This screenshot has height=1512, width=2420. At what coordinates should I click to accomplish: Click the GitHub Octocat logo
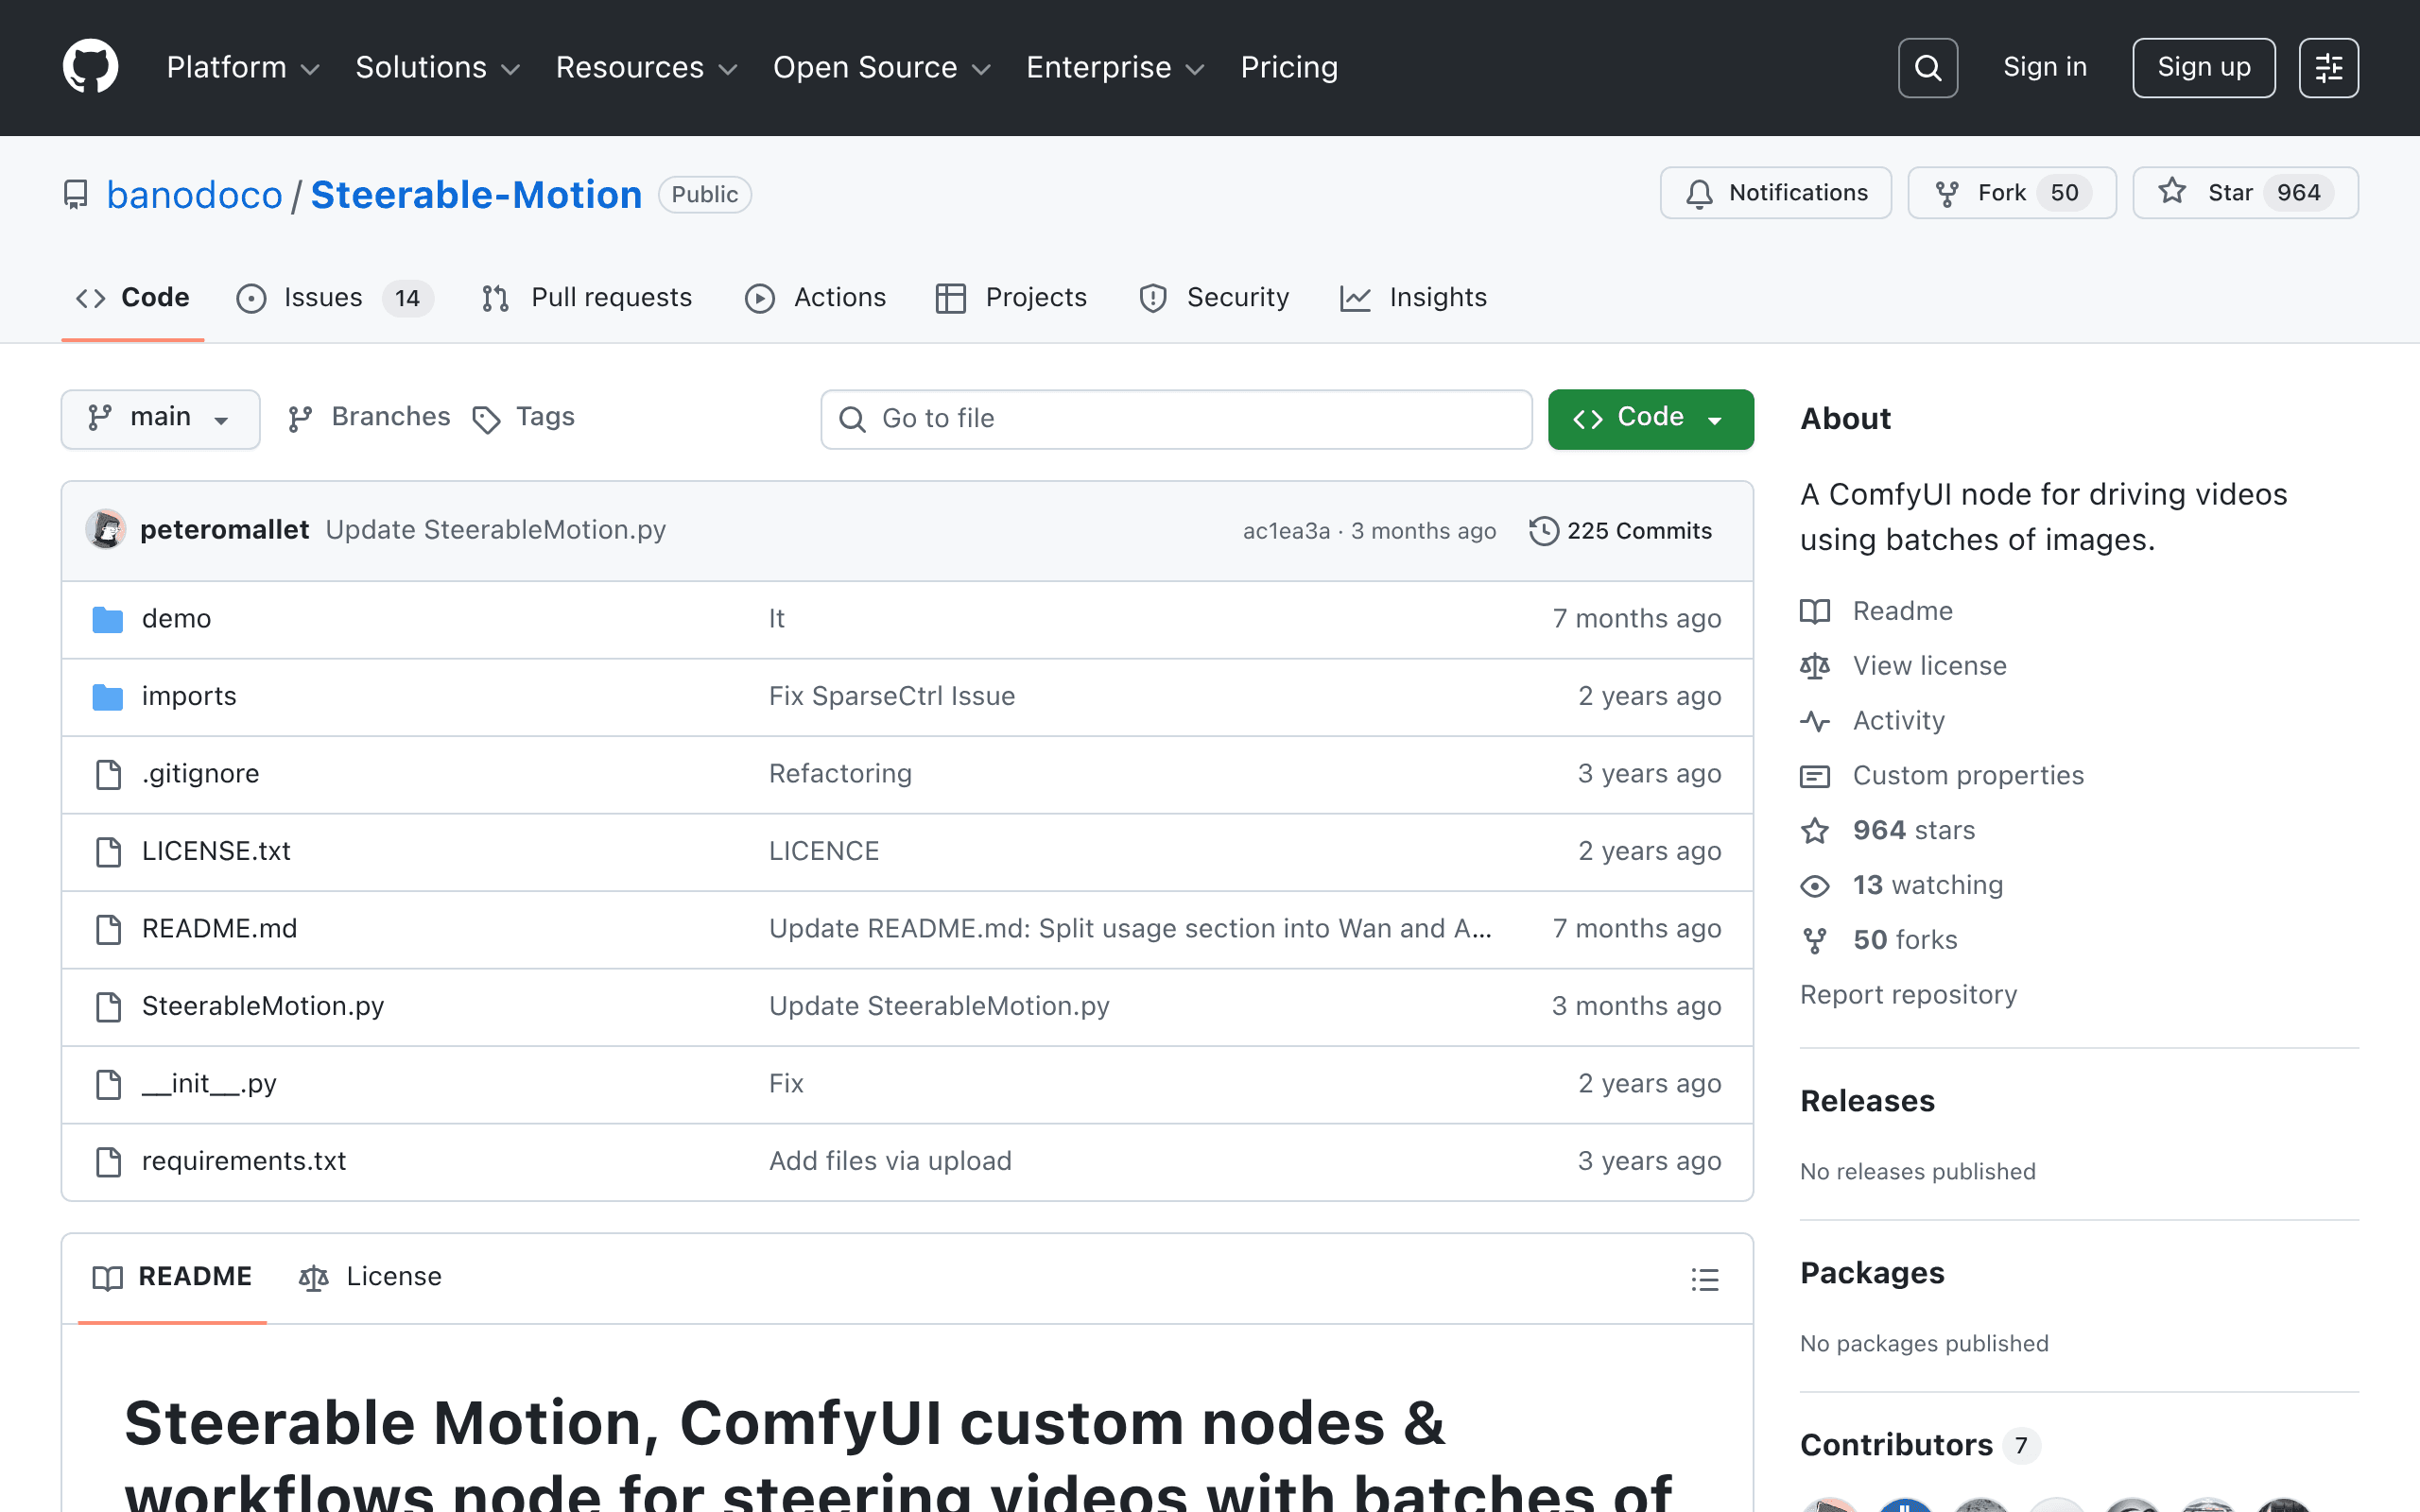(91, 67)
